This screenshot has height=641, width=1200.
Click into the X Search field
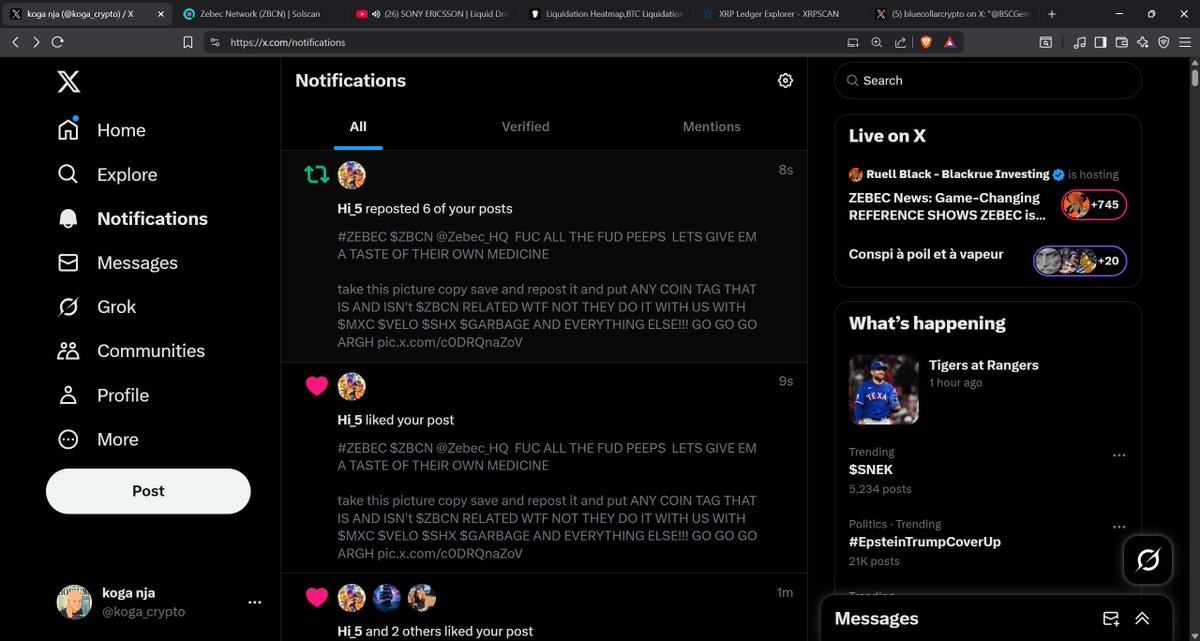[x=988, y=81]
